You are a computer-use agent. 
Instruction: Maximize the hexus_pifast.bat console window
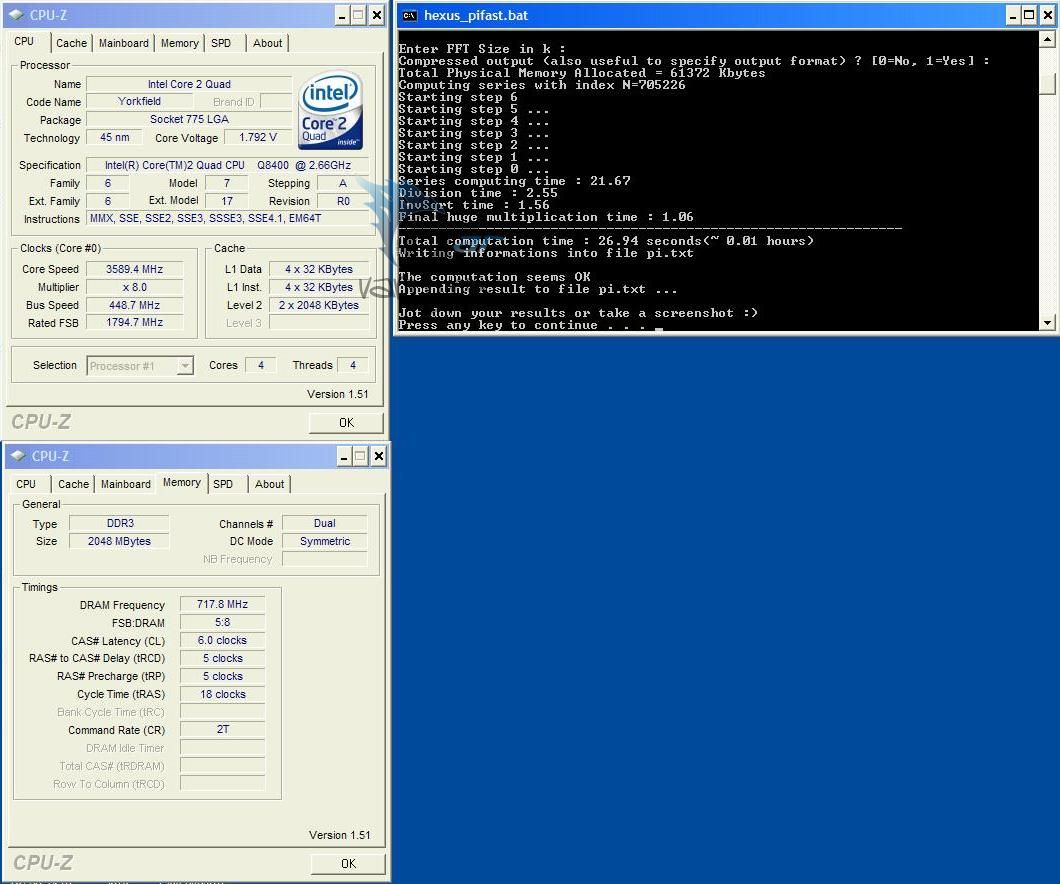tap(1029, 16)
